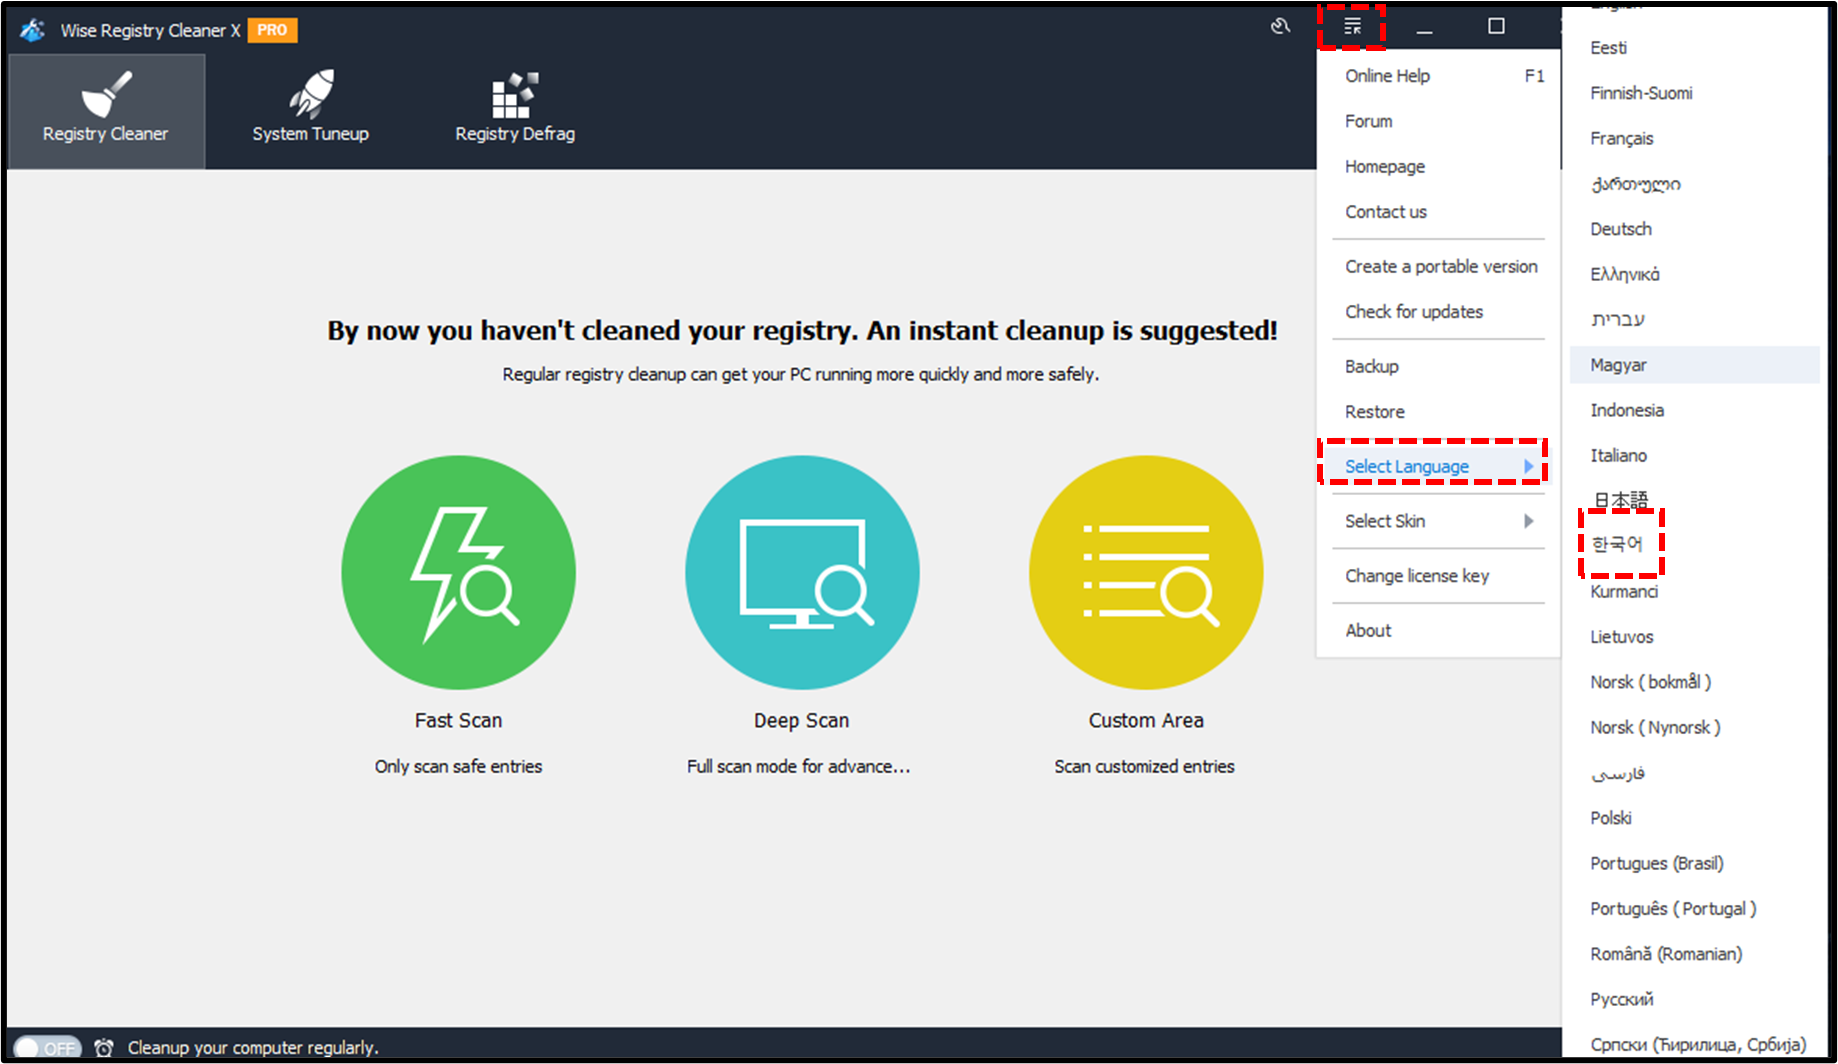The height and width of the screenshot is (1064, 1838).
Task: Select Ελληνικά language
Action: coord(1694,274)
